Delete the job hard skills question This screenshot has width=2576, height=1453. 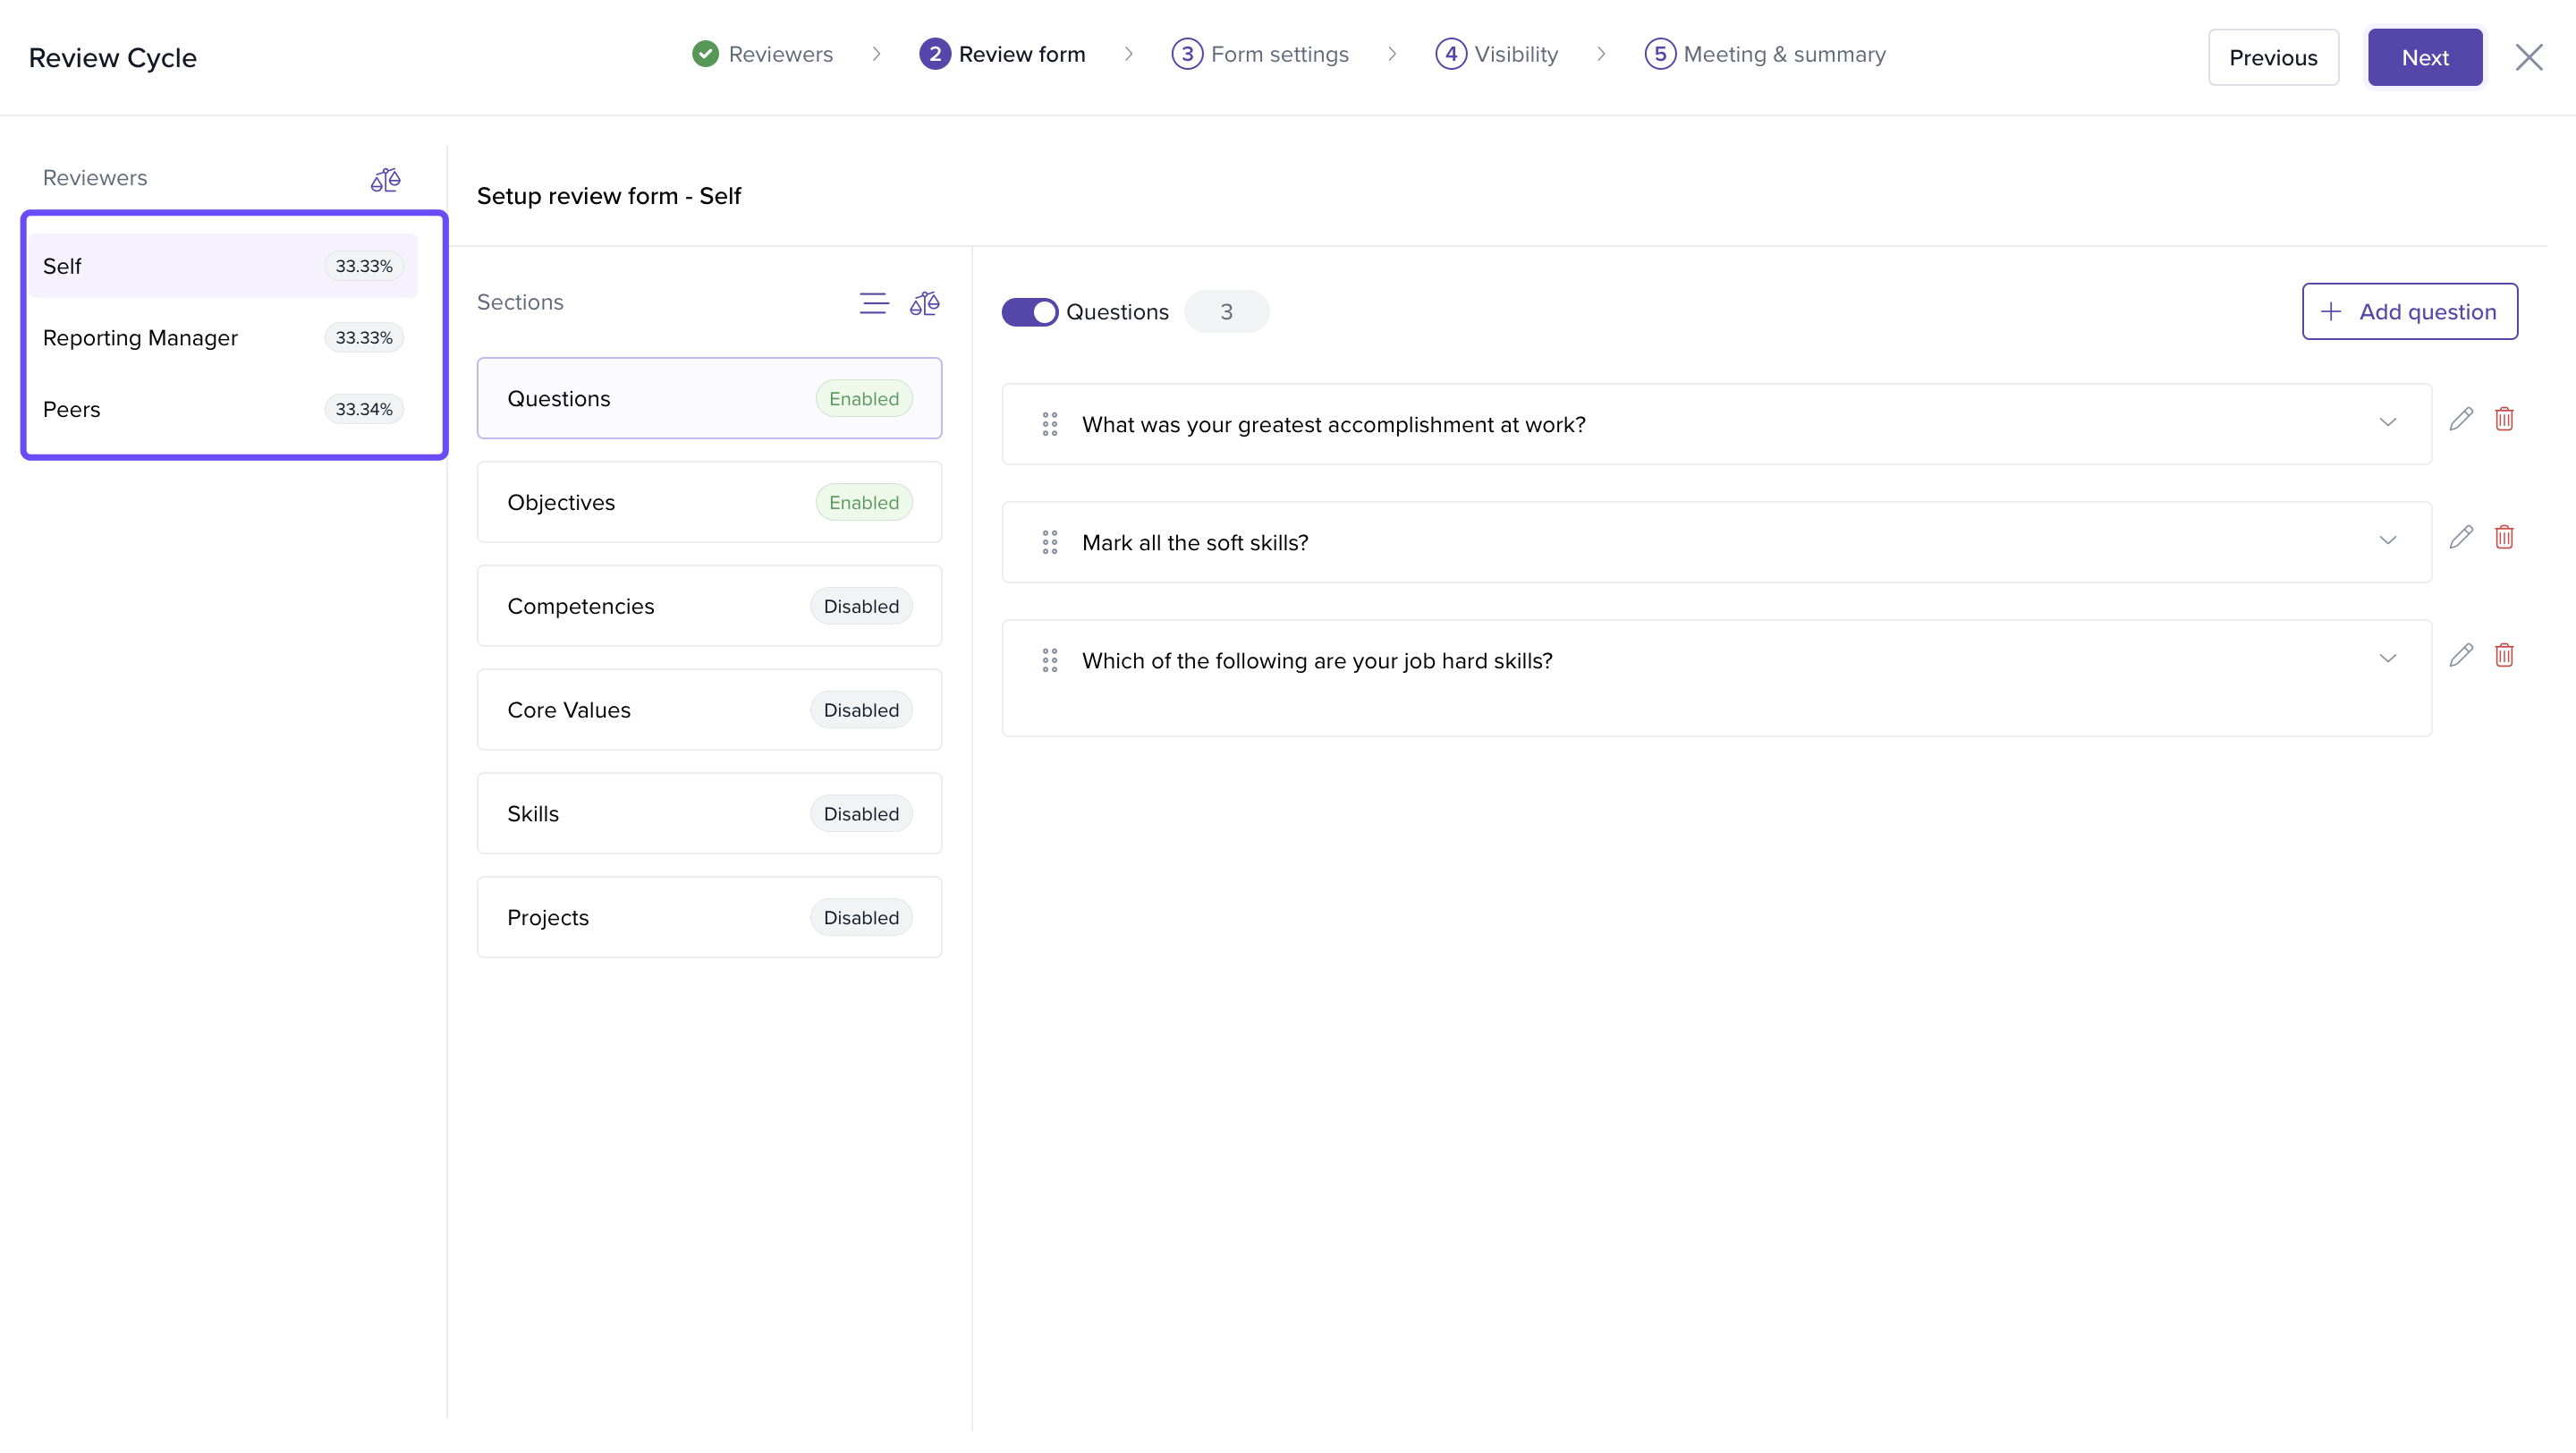(x=2504, y=655)
